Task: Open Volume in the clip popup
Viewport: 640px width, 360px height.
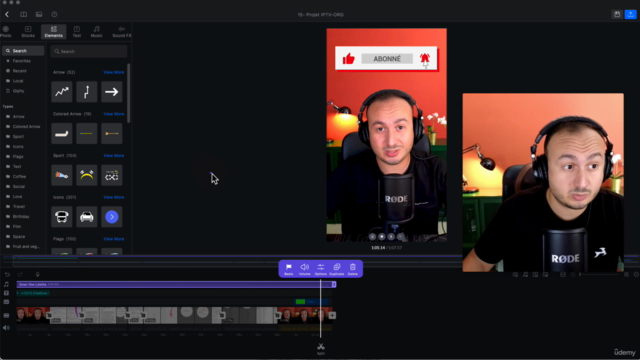Action: click(x=304, y=269)
